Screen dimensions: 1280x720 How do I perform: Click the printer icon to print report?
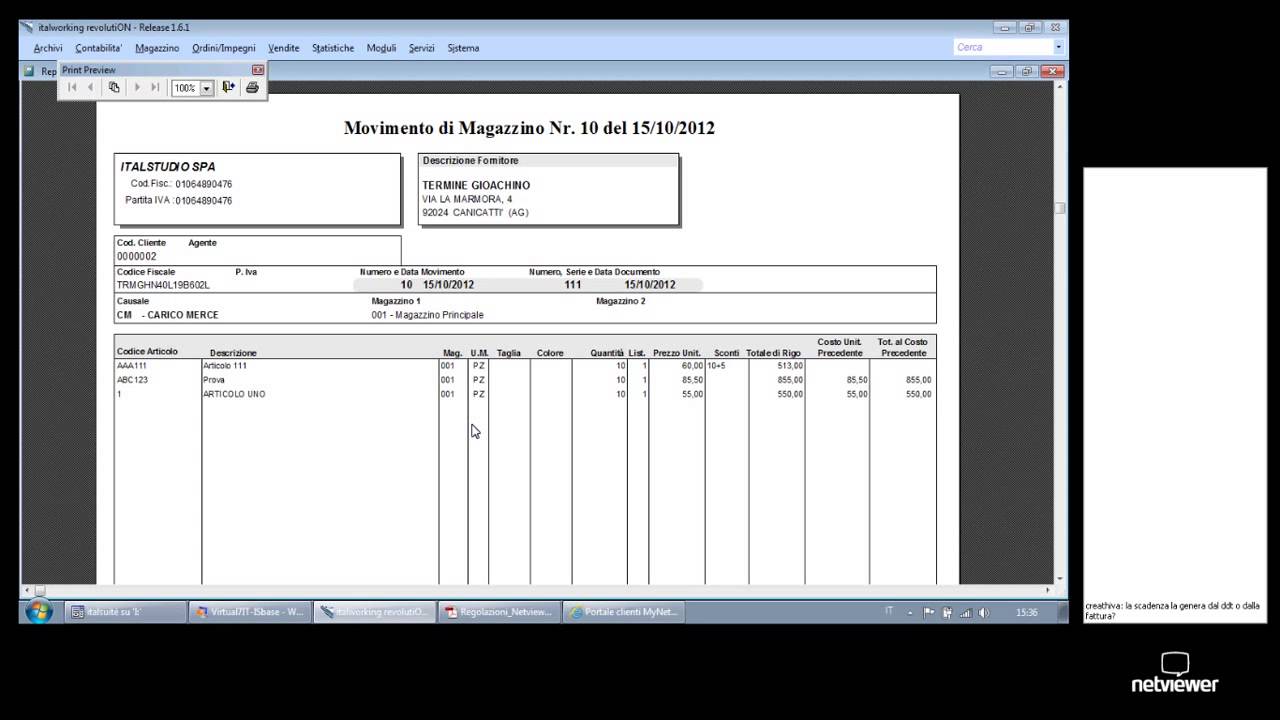click(252, 88)
